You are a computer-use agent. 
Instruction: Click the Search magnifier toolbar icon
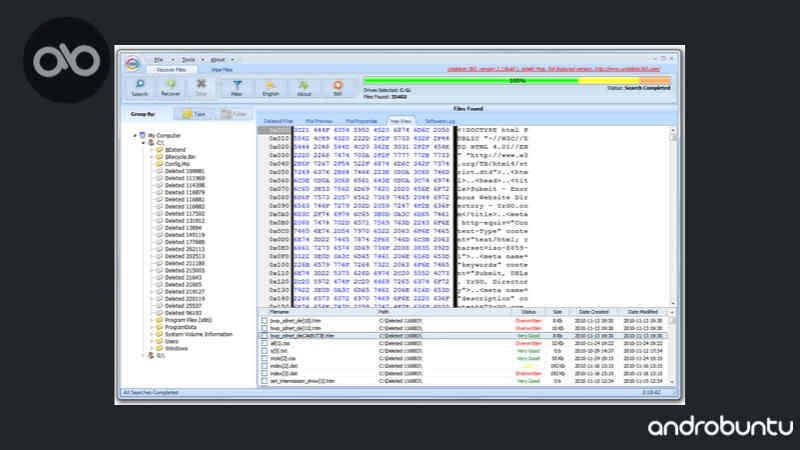139,85
